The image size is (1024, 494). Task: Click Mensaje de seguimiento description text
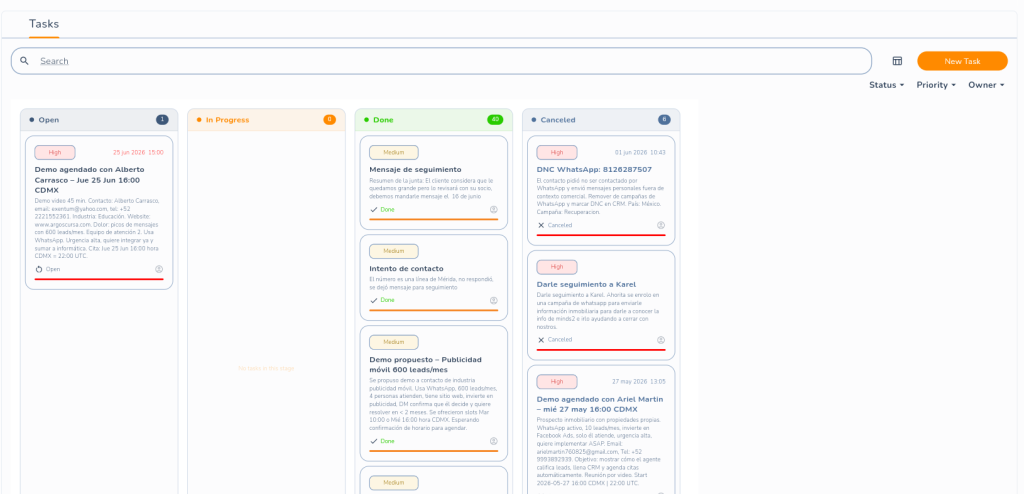(x=432, y=188)
